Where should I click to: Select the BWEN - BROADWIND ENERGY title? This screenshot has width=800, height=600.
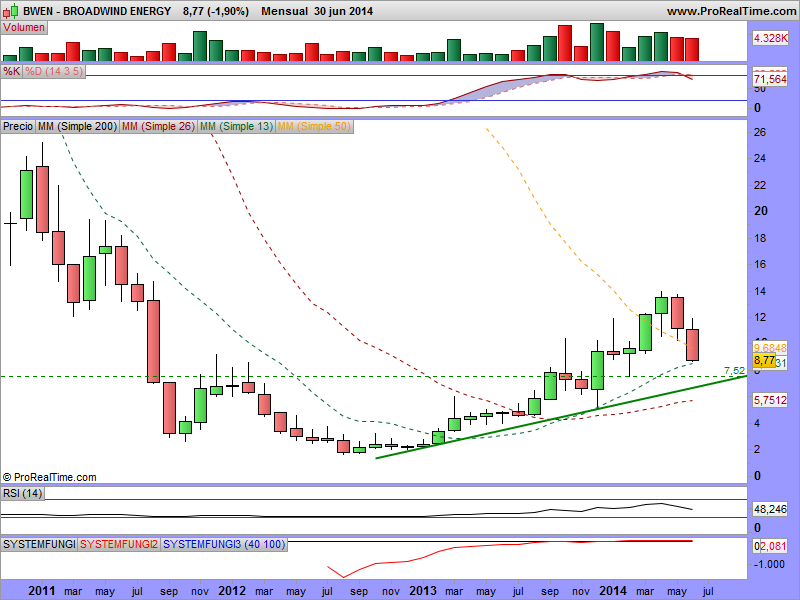point(97,11)
